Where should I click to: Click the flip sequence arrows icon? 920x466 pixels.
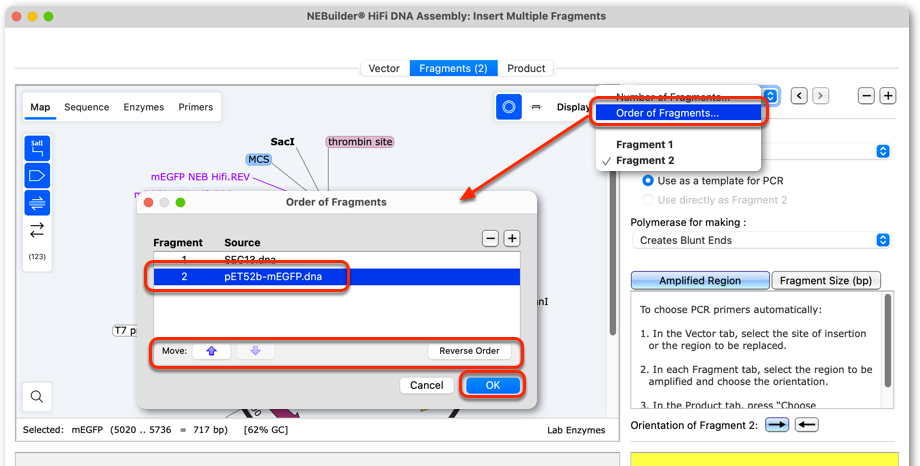(x=37, y=229)
